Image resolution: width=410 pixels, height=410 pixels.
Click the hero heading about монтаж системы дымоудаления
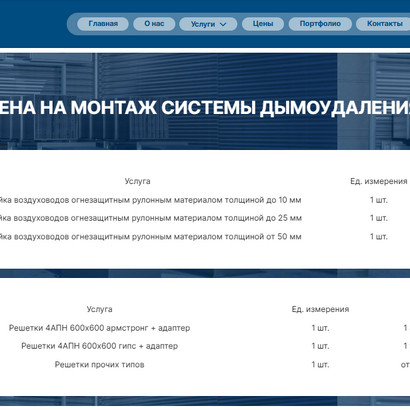205,108
